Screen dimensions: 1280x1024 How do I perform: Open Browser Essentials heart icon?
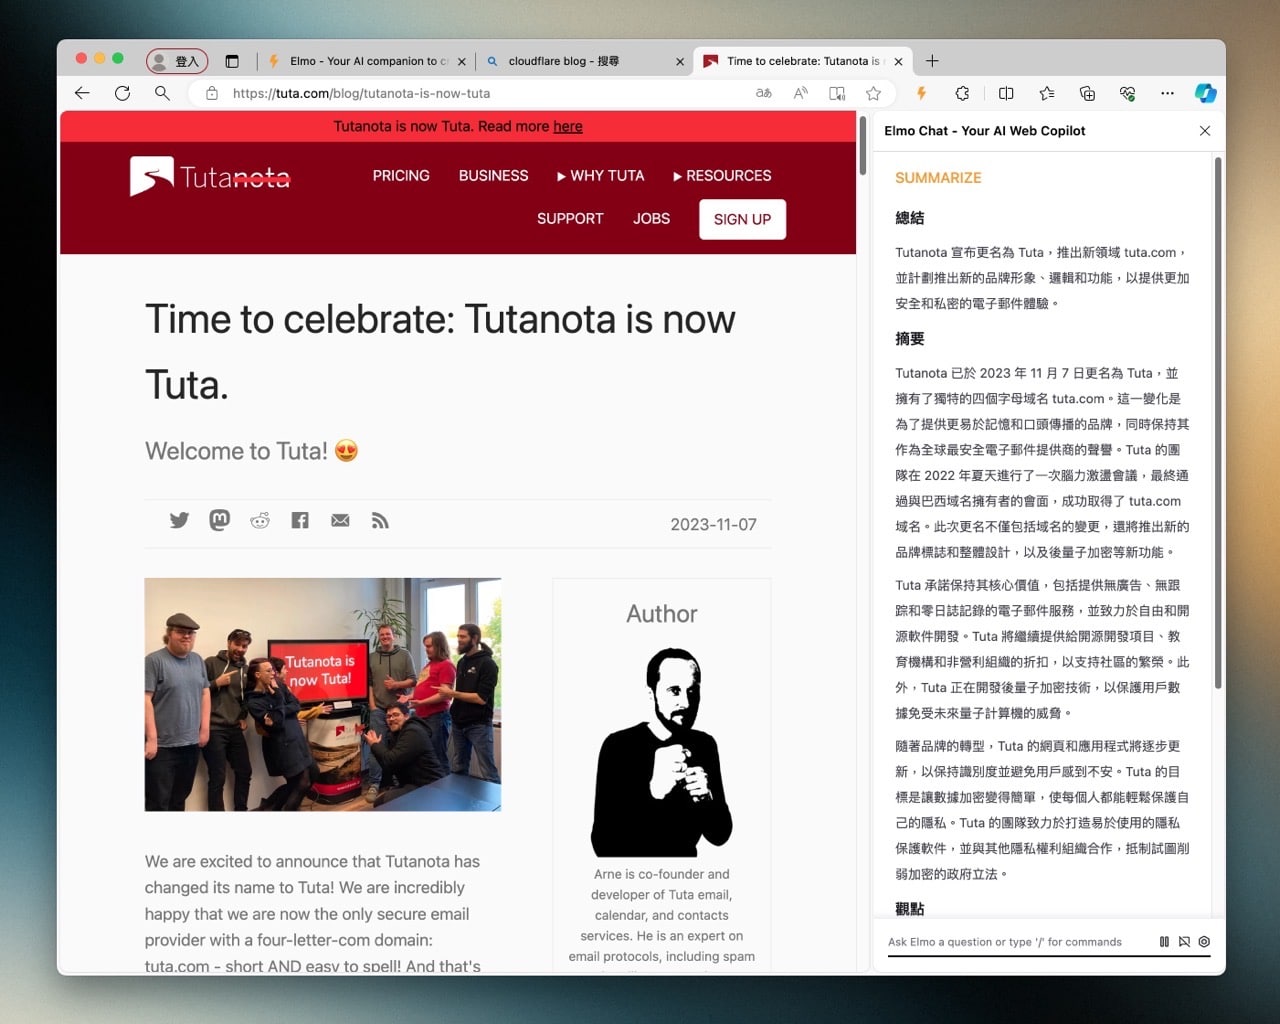tap(1127, 93)
